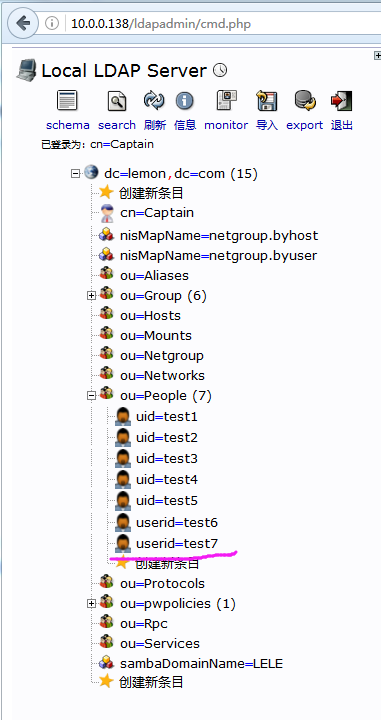Viewport: 381px width, 720px height.
Task: Click the ou=Aliases group icon
Action: 106,274
